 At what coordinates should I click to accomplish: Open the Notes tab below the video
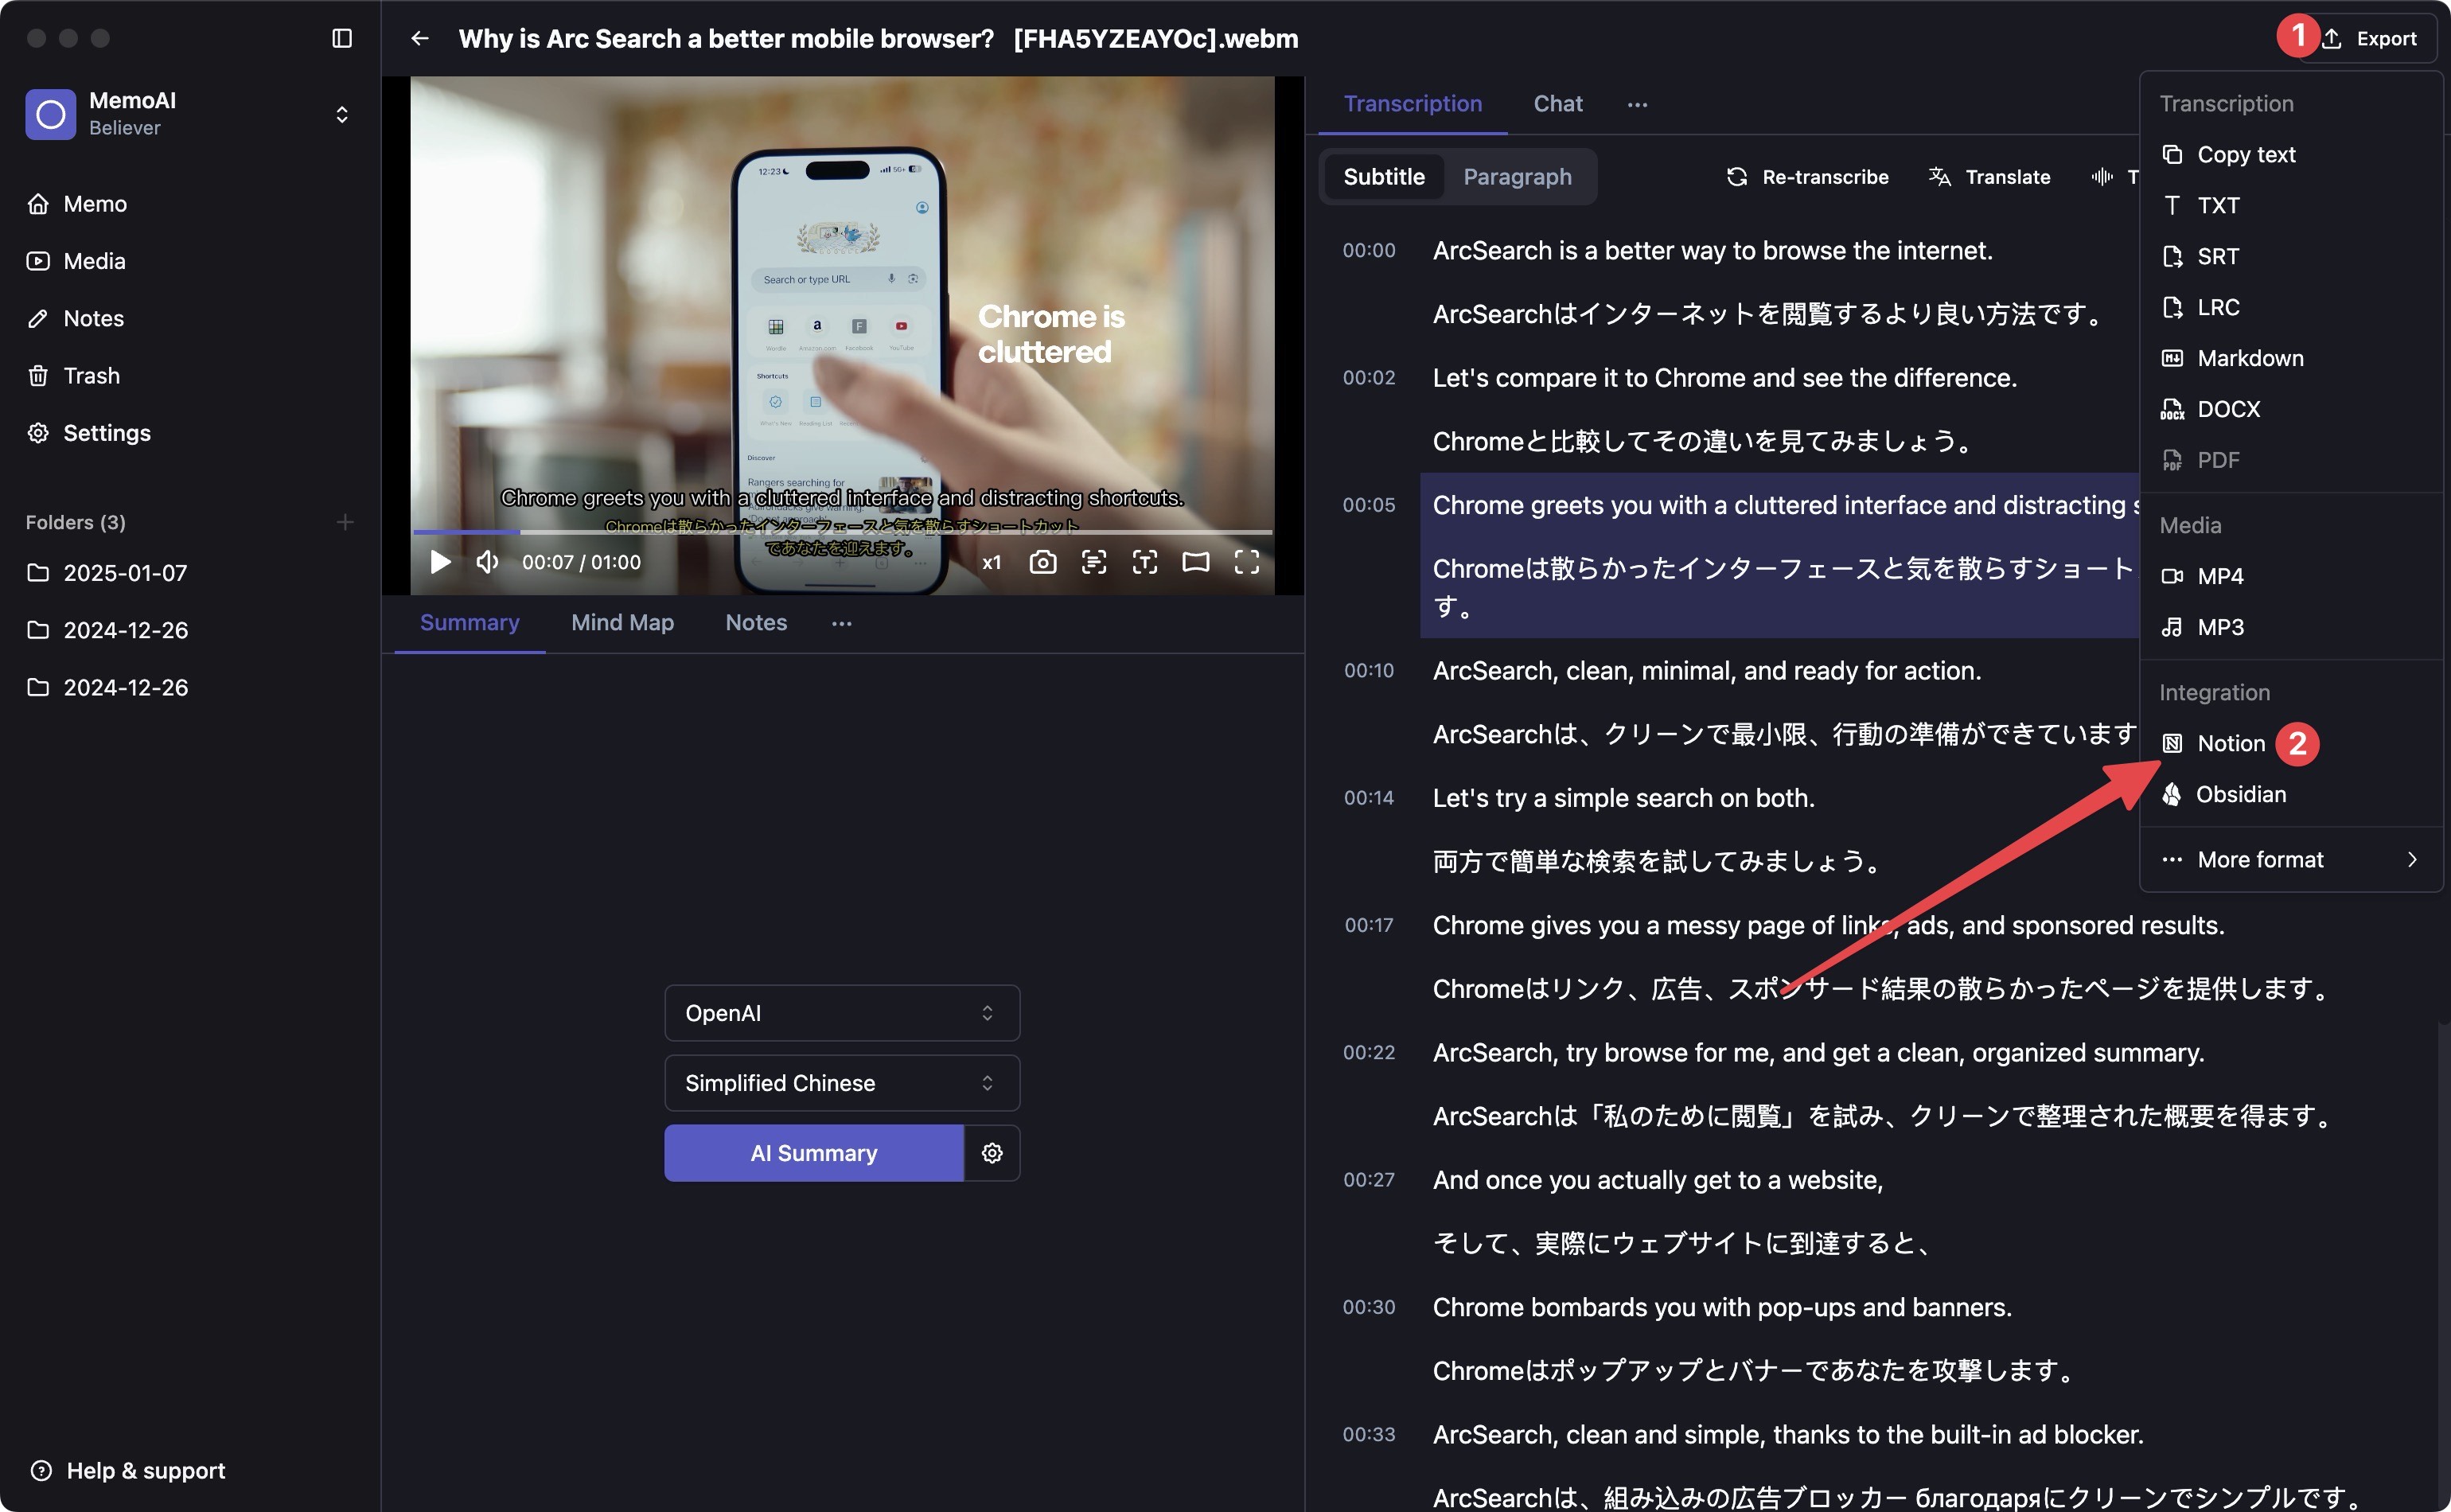coord(756,623)
